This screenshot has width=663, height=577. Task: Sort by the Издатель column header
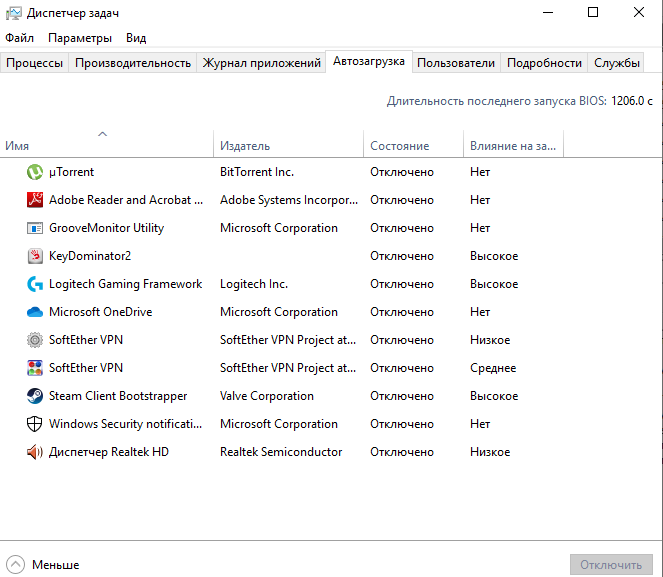tap(288, 144)
